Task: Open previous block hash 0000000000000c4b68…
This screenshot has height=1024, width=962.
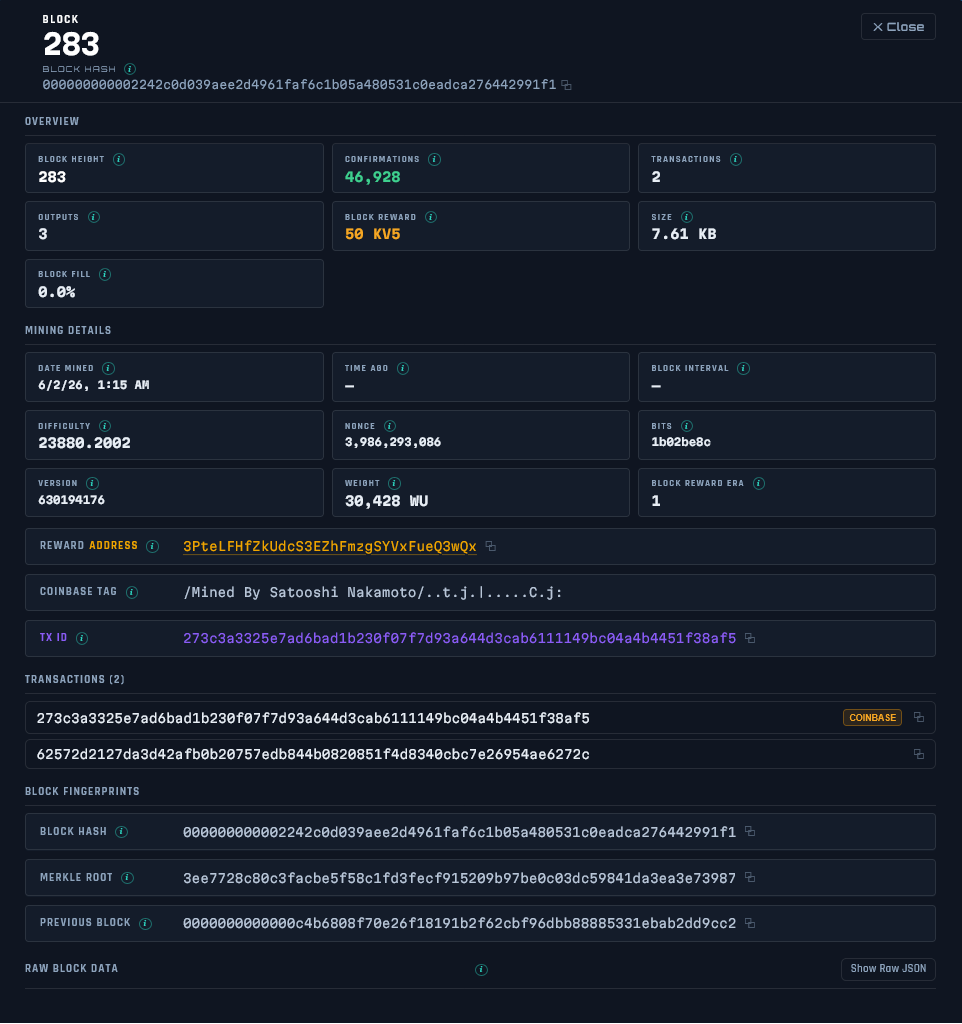Action: (x=459, y=923)
